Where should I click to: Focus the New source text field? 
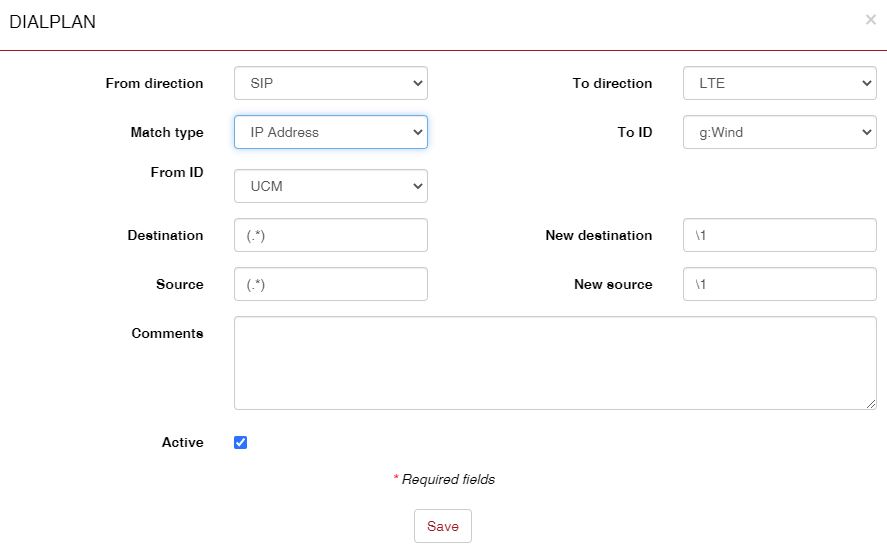pyautogui.click(x=779, y=284)
